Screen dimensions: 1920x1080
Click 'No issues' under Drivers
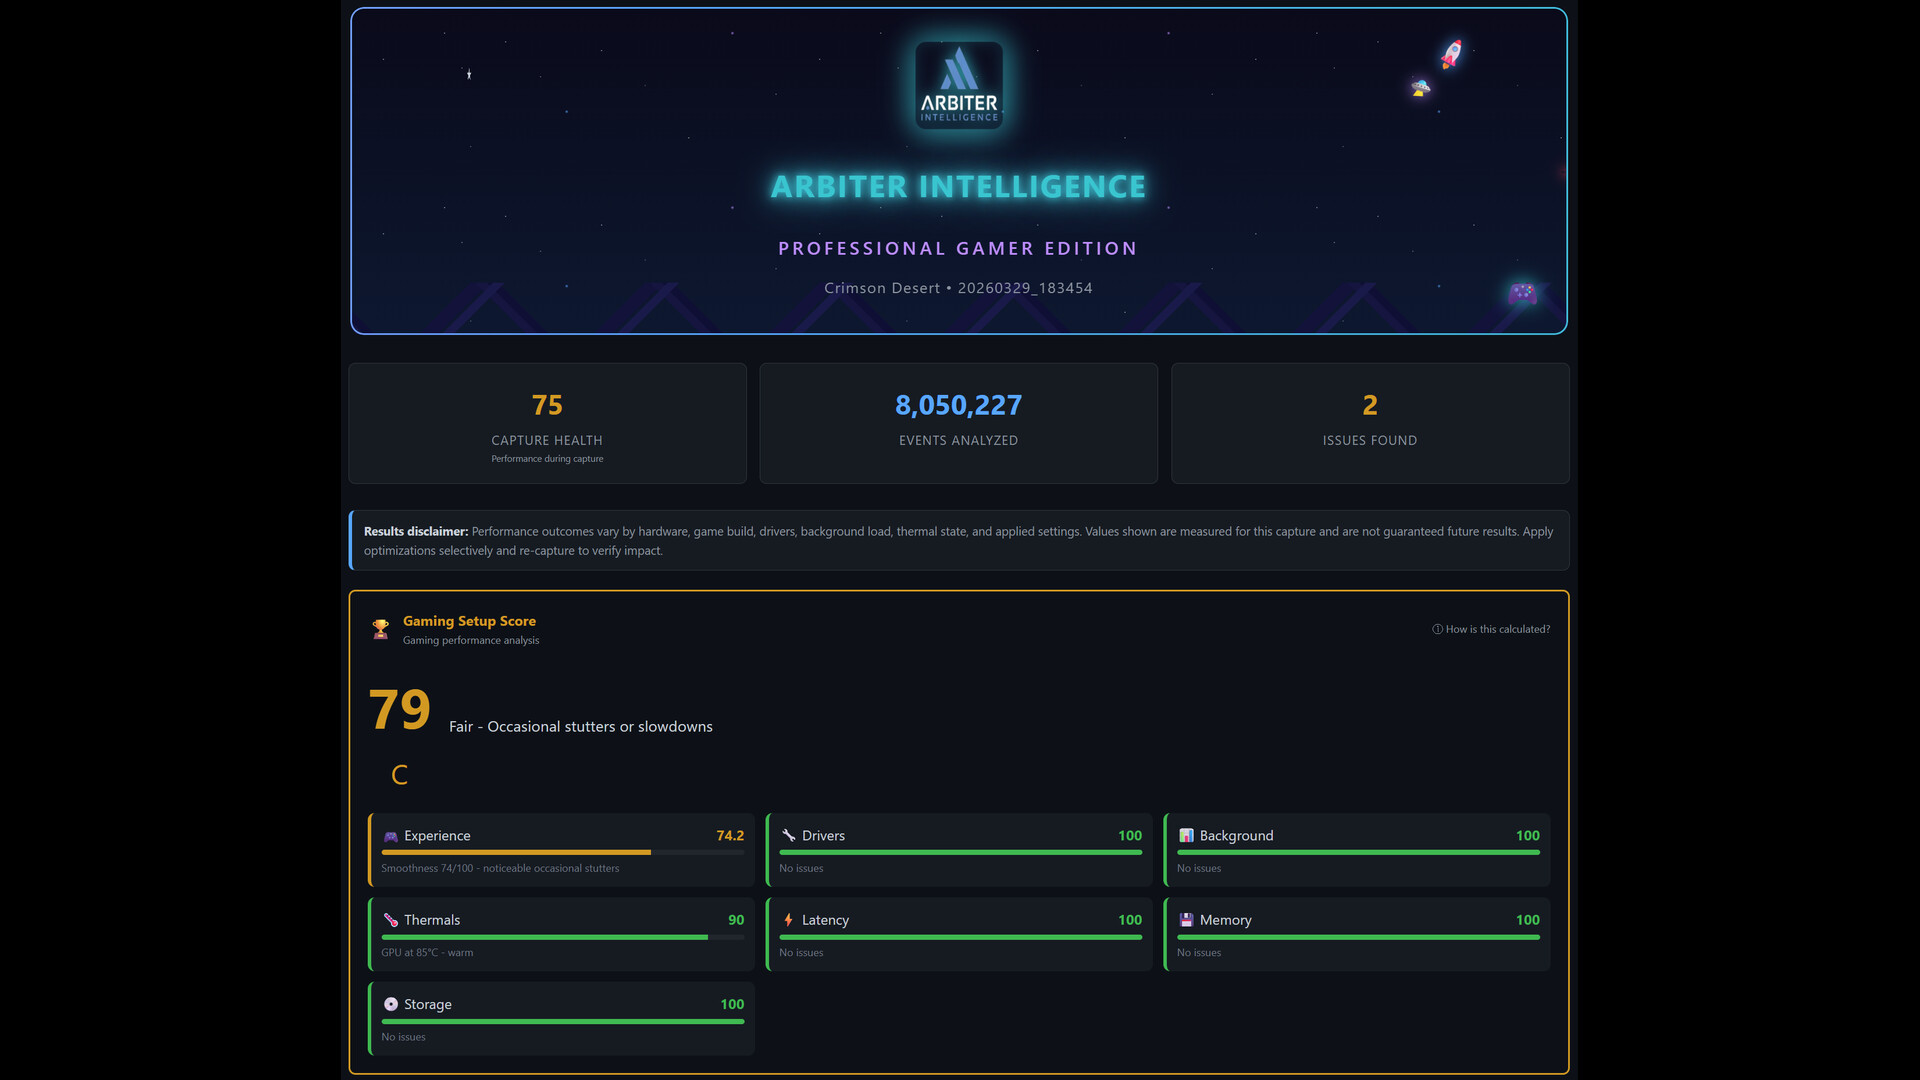tap(801, 869)
